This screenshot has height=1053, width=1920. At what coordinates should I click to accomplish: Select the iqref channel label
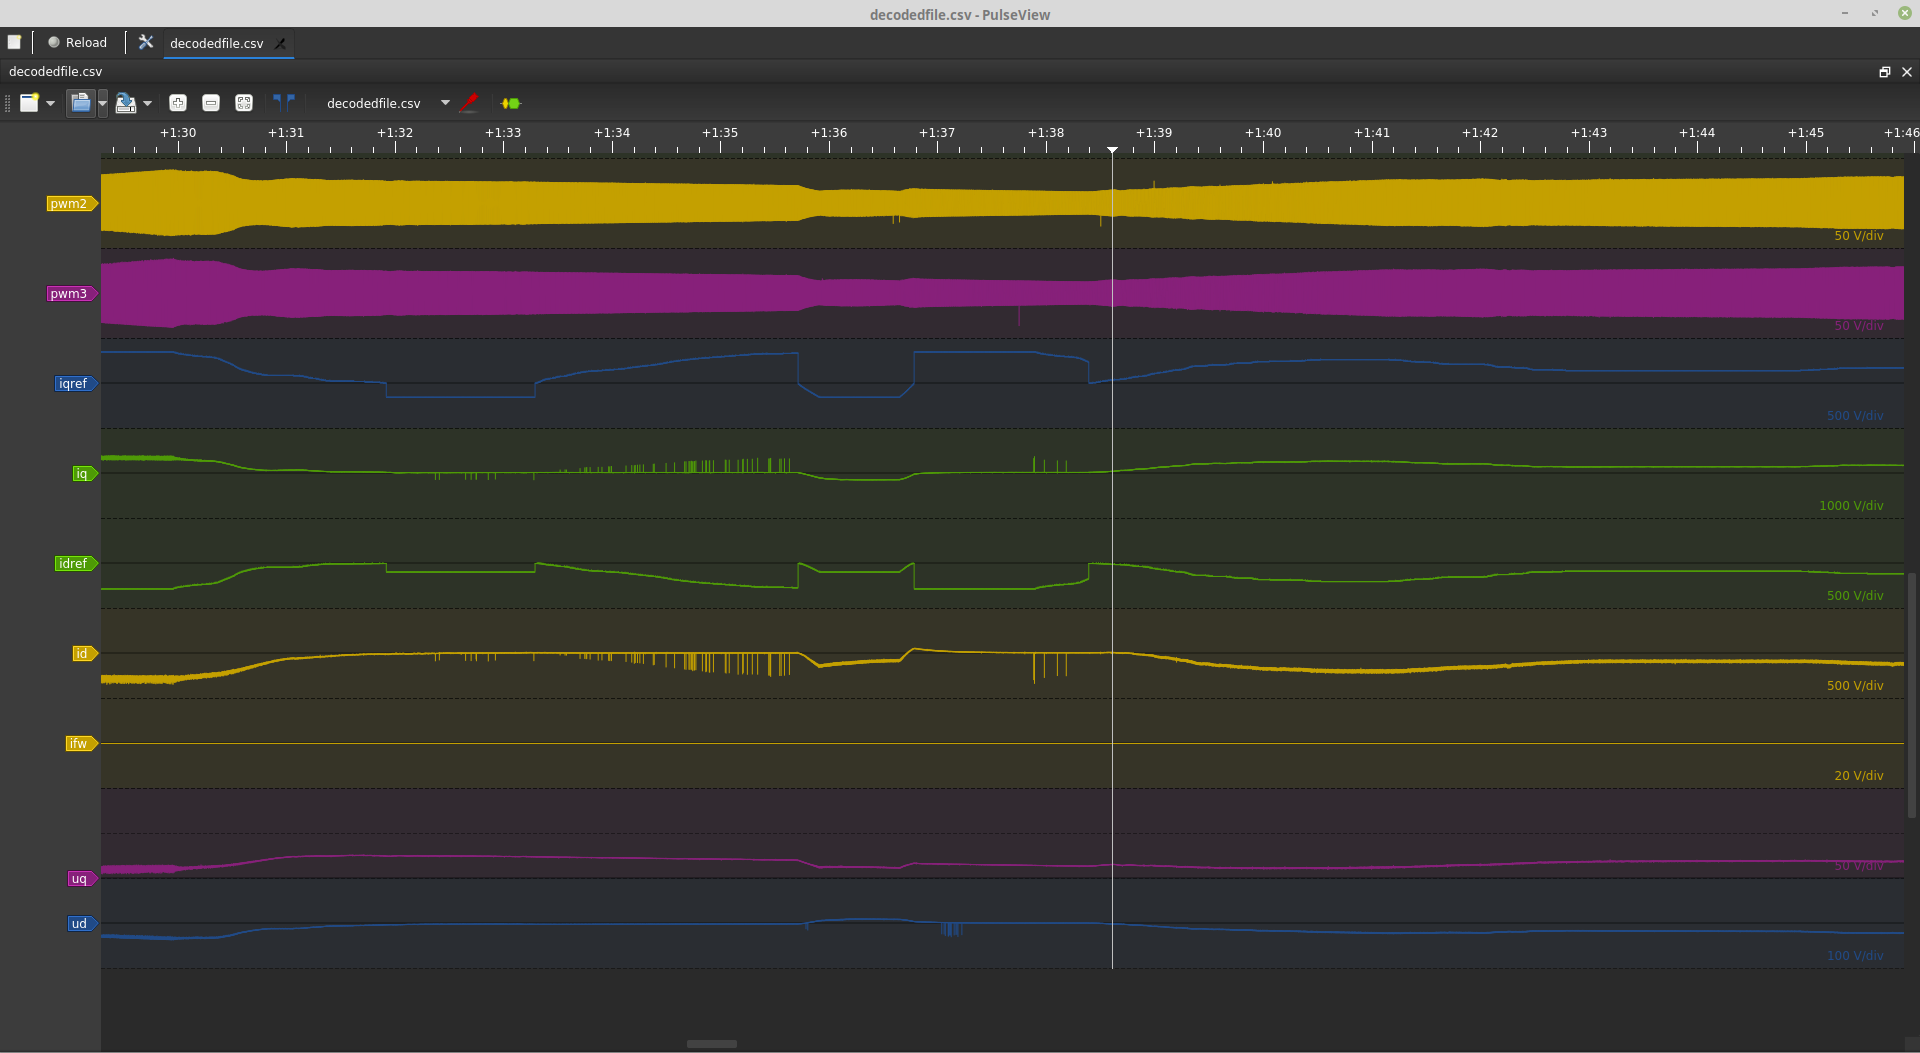(x=73, y=384)
